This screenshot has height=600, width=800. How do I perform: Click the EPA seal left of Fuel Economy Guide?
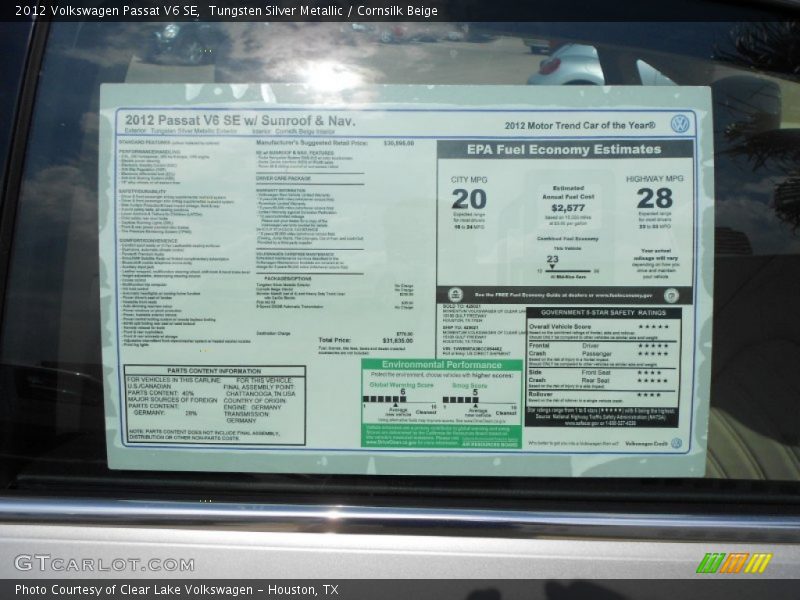coord(455,294)
